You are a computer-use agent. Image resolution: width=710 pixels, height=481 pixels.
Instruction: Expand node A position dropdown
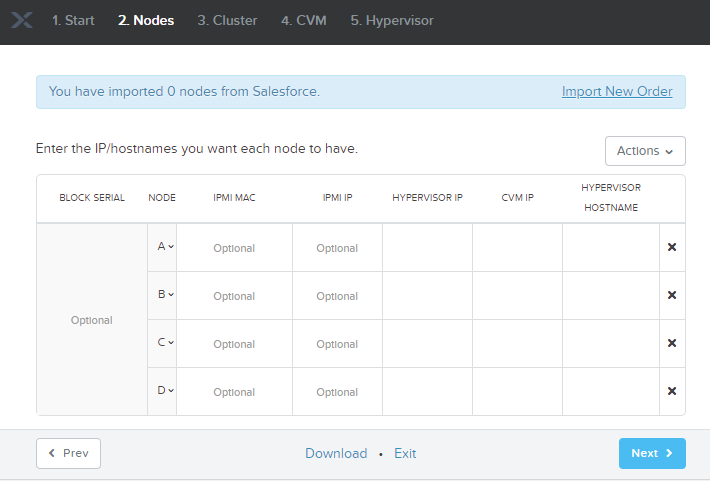165,246
